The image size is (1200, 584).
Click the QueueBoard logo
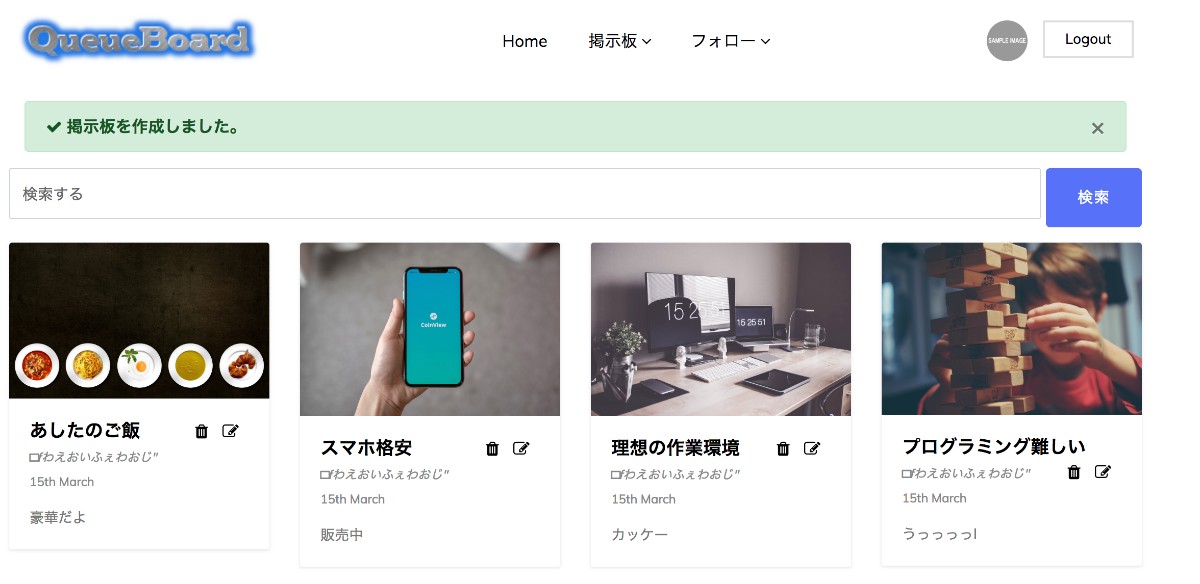click(139, 39)
